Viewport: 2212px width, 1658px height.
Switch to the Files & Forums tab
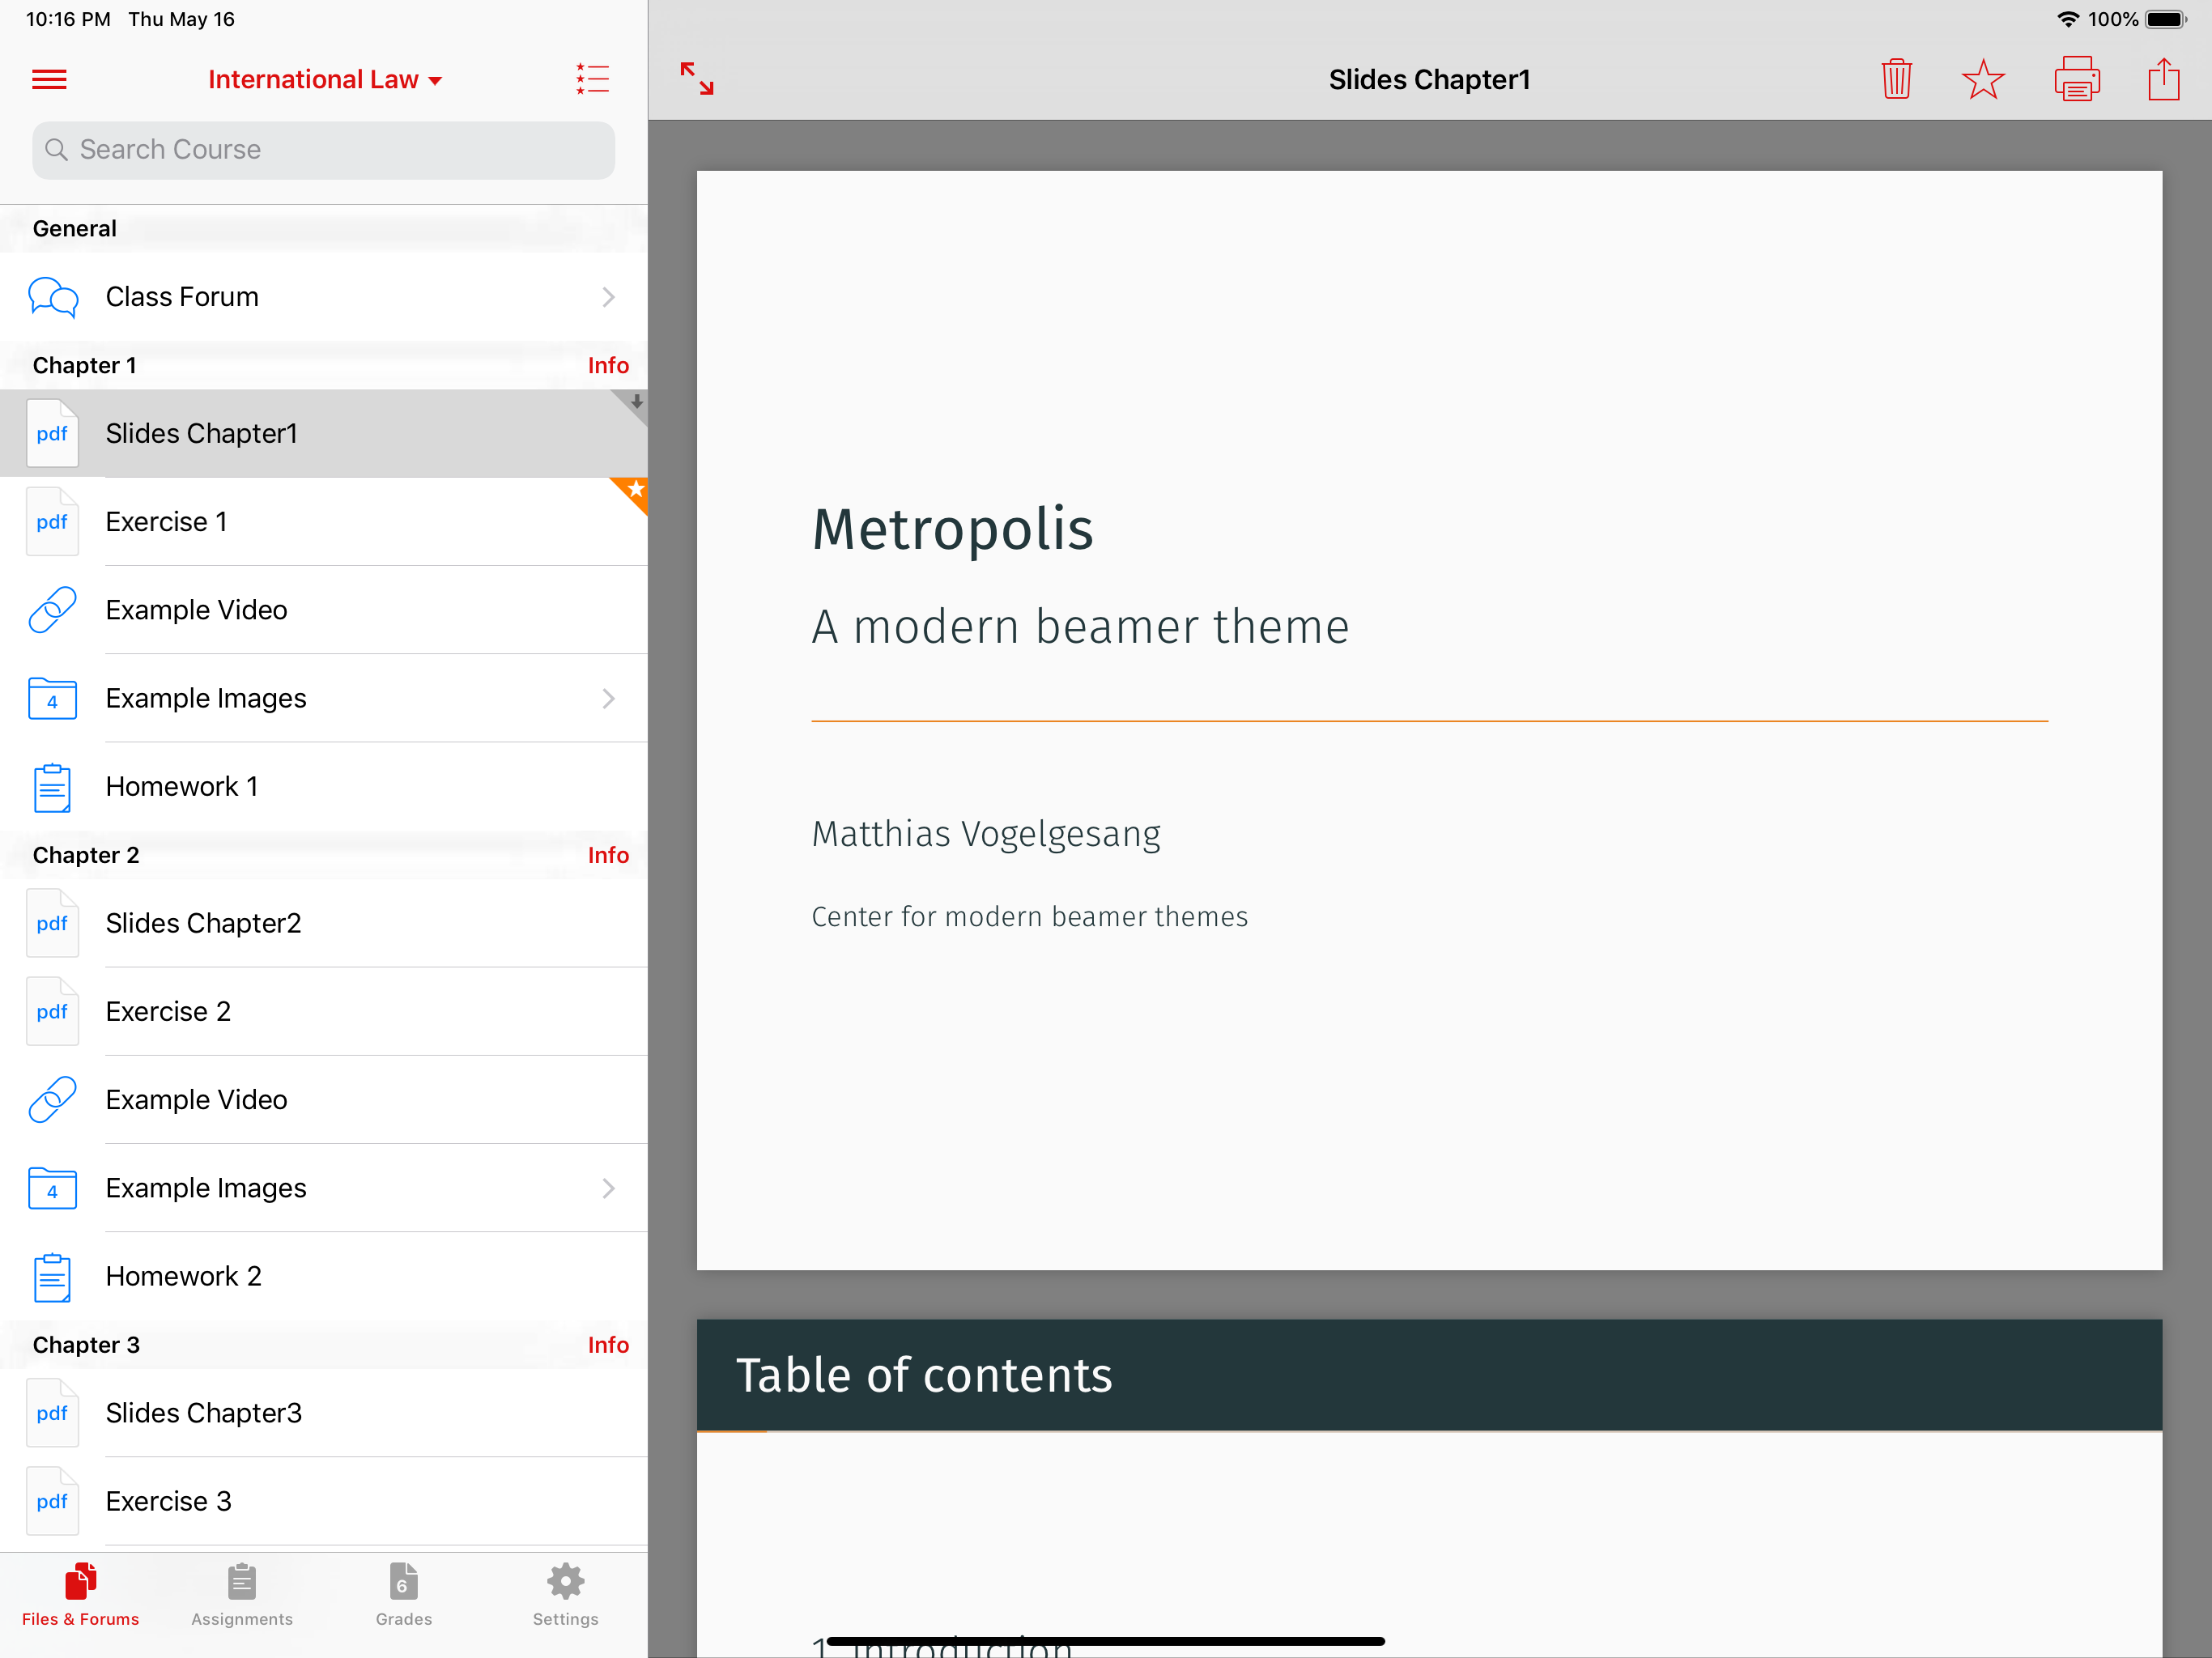pyautogui.click(x=81, y=1595)
